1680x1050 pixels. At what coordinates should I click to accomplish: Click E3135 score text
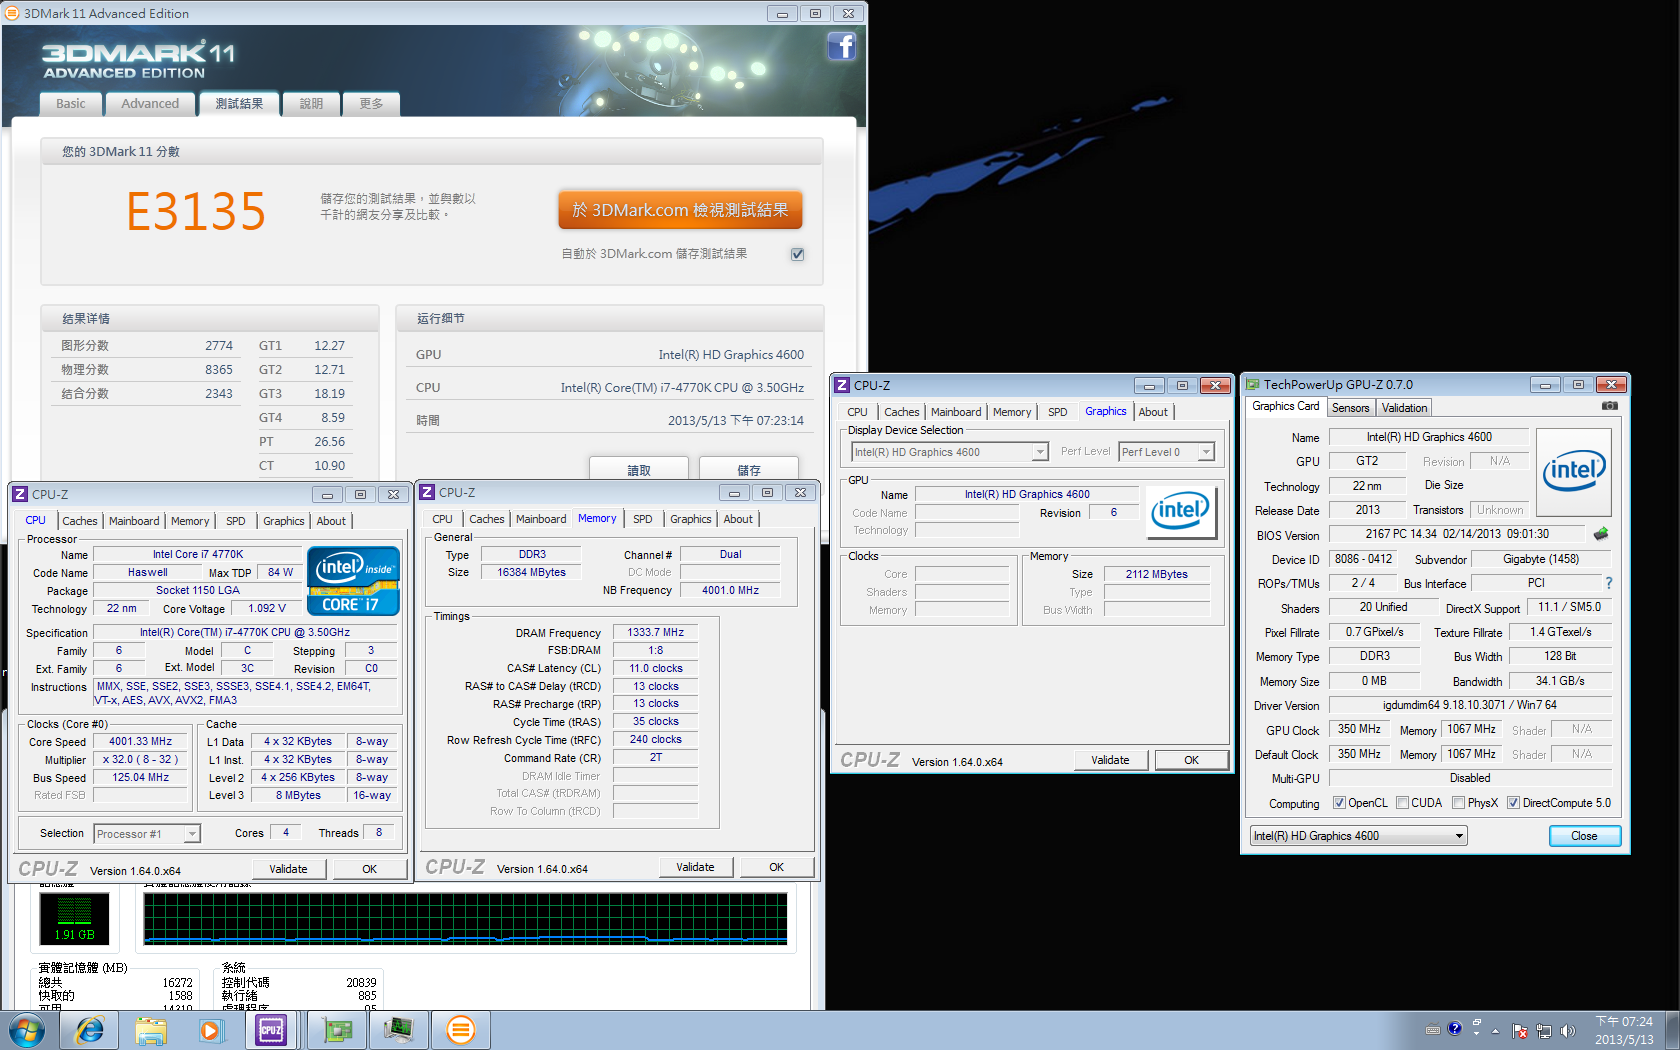196,211
